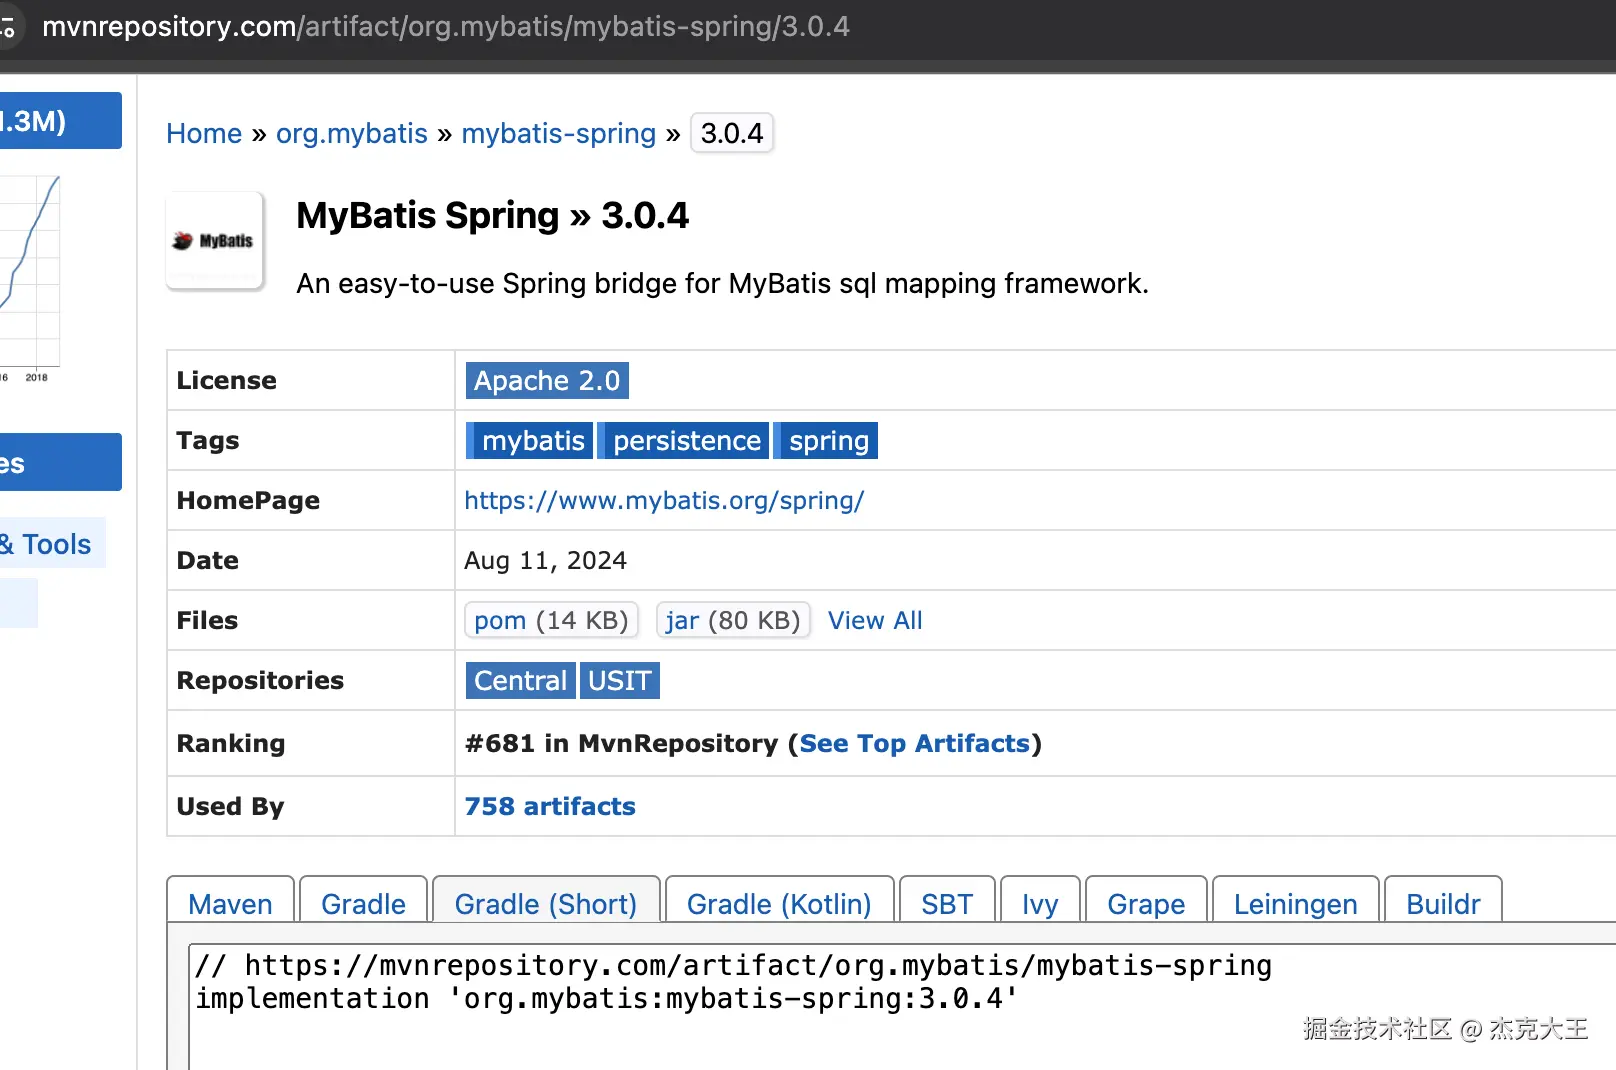
Task: Click the spring tag badge
Action: pyautogui.click(x=828, y=441)
